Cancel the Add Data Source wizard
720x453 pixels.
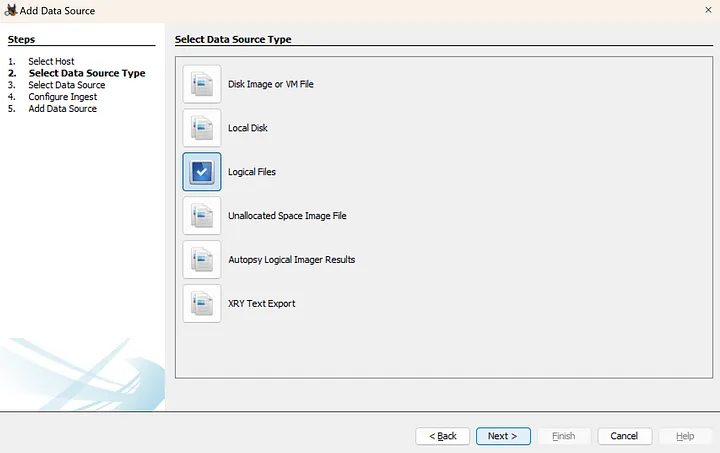click(624, 436)
